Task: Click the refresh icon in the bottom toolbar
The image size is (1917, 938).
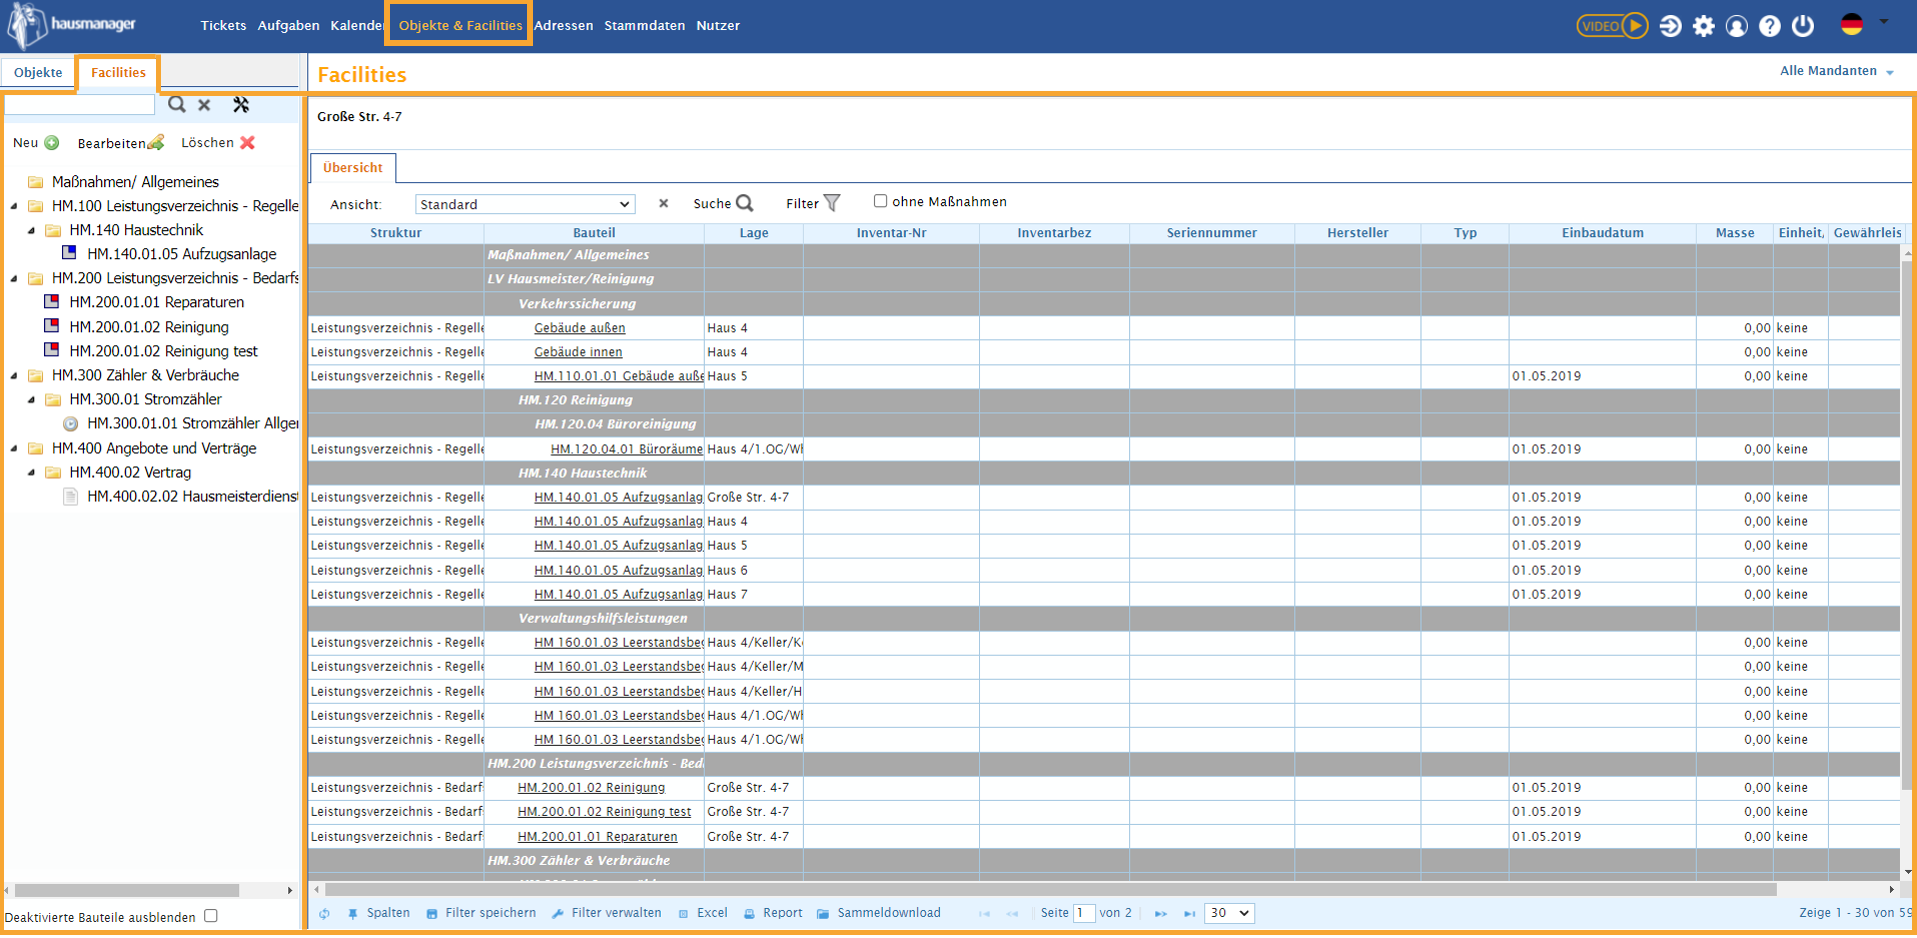Action: (x=324, y=913)
